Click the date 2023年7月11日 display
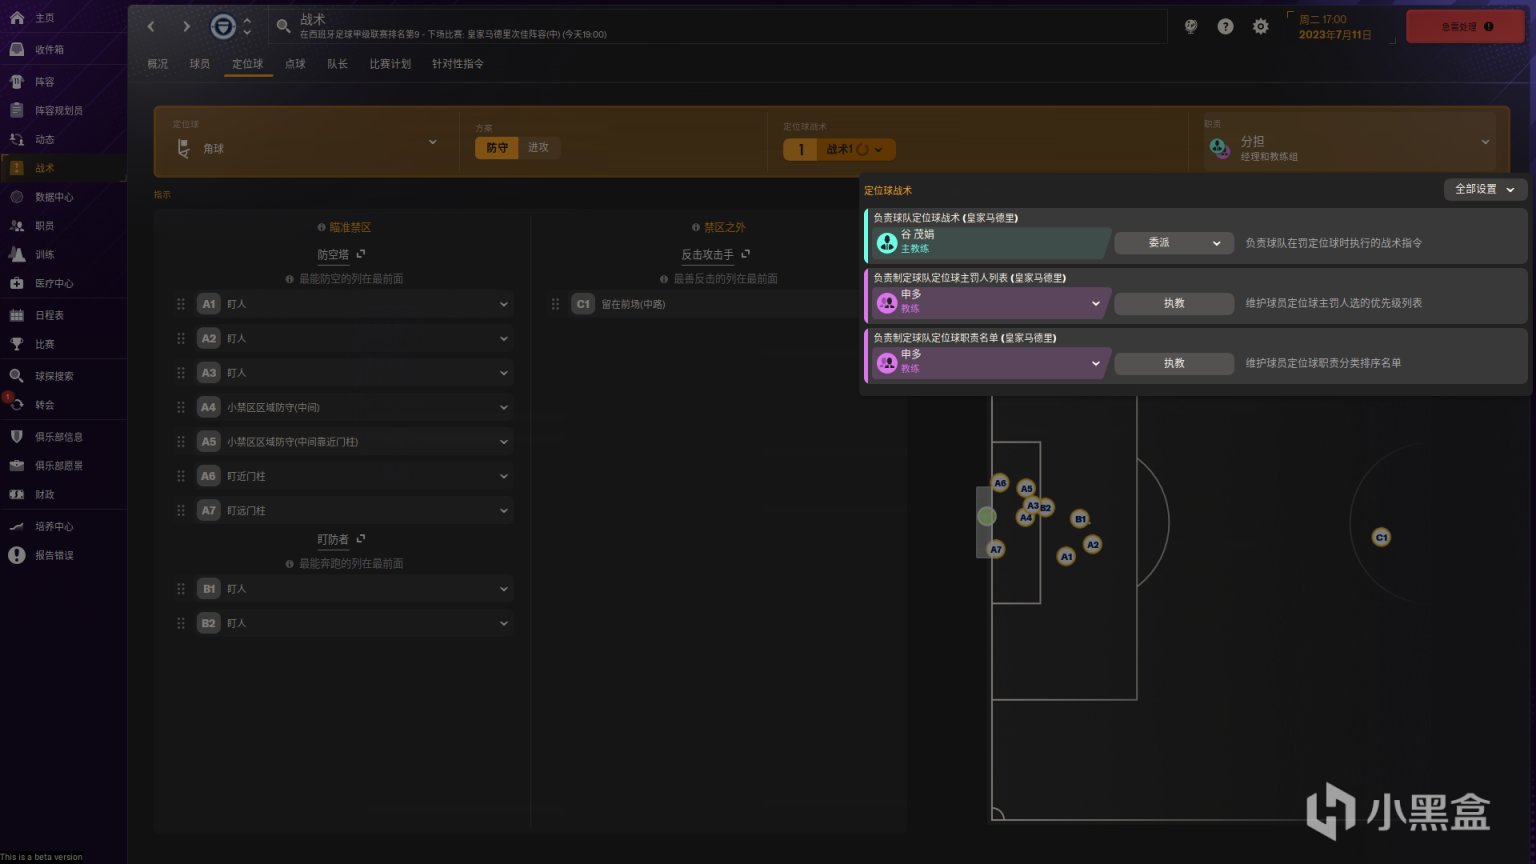 tap(1335, 35)
